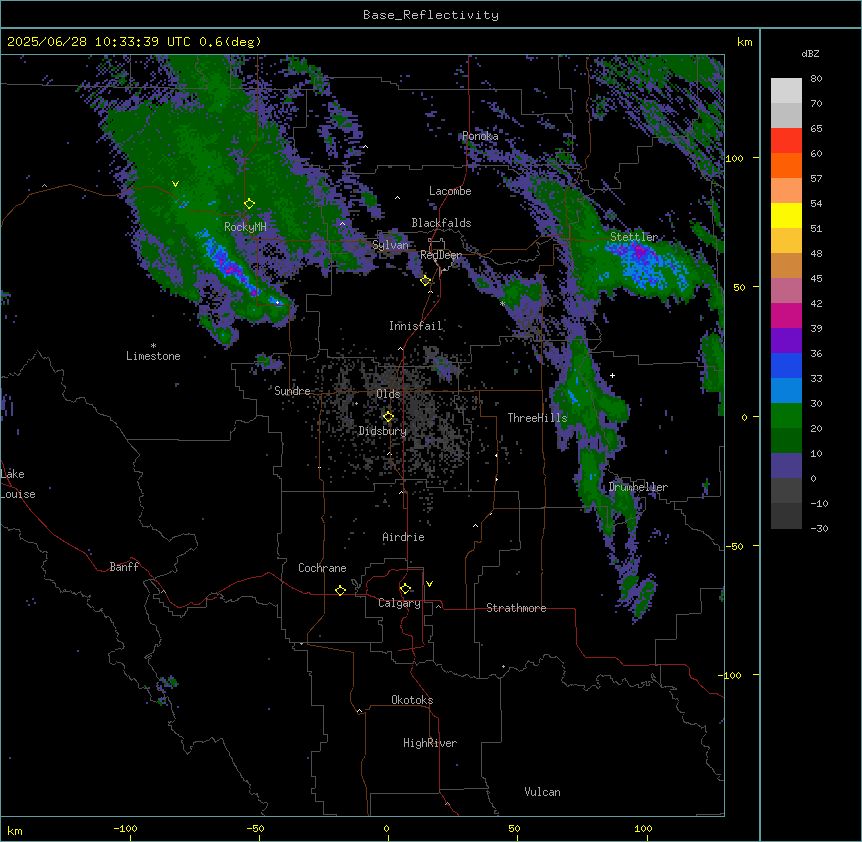This screenshot has width=862, height=842.
Task: Click the yellow diamond marker above RockyMH
Action: 249,203
